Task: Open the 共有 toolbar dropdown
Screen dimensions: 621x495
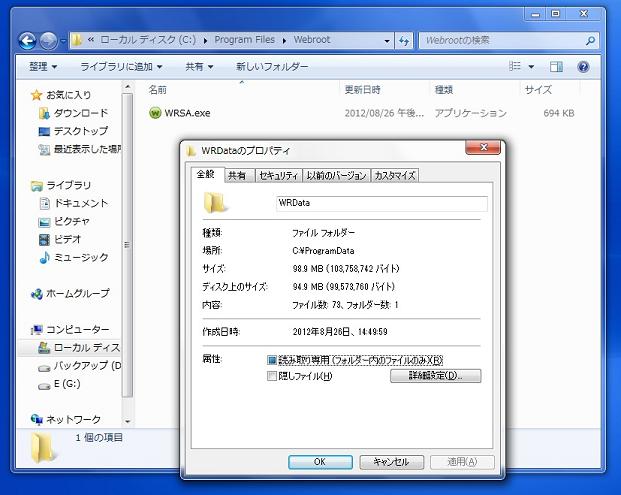Action: click(199, 67)
